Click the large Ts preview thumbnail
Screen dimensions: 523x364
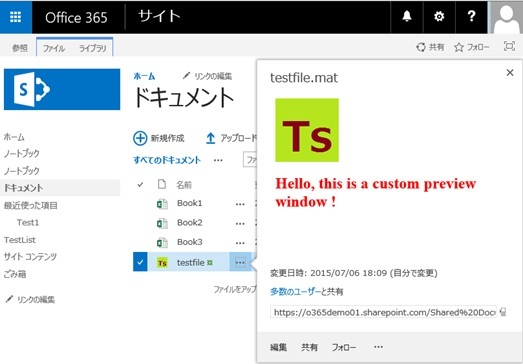pyautogui.click(x=307, y=130)
